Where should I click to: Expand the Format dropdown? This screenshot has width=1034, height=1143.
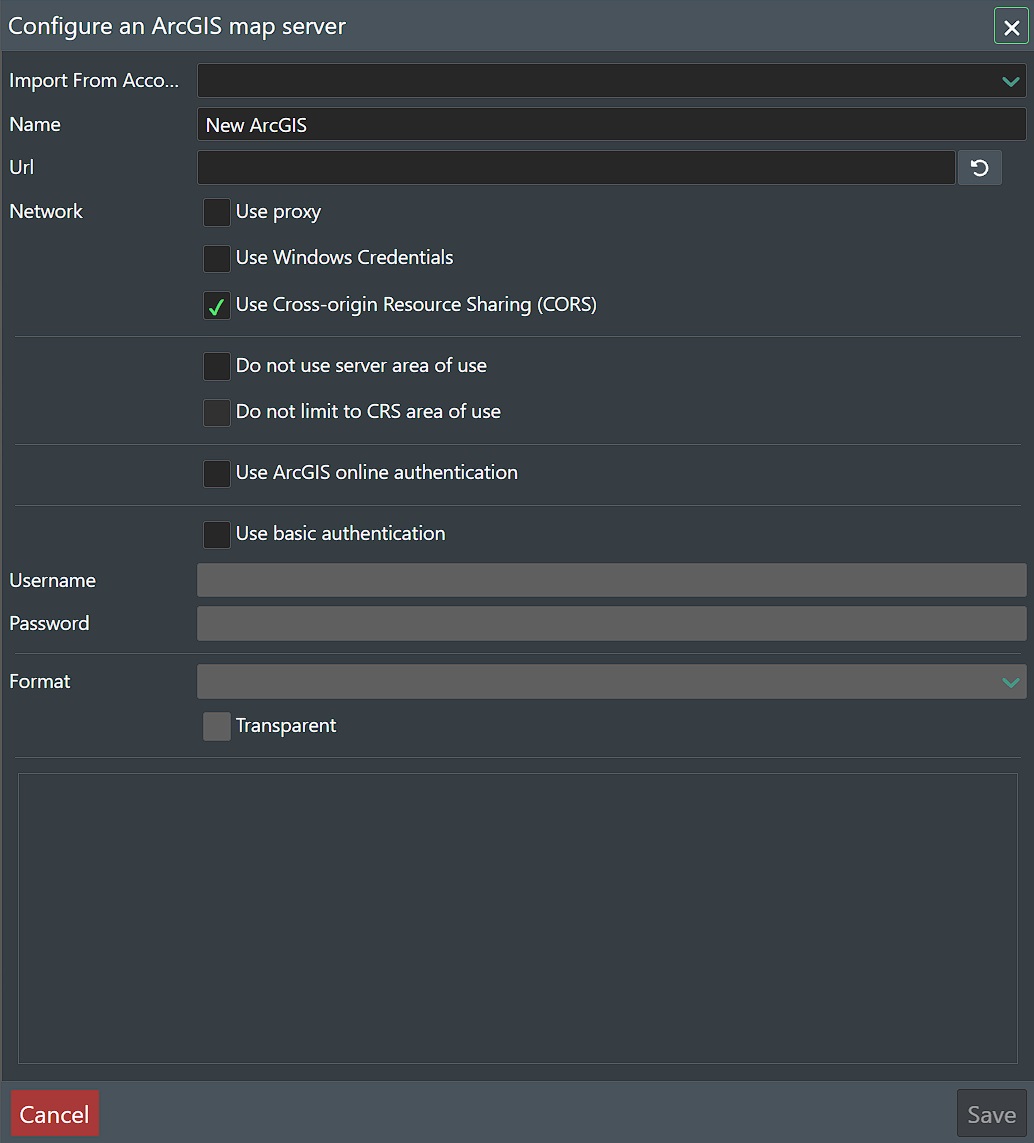pos(611,682)
